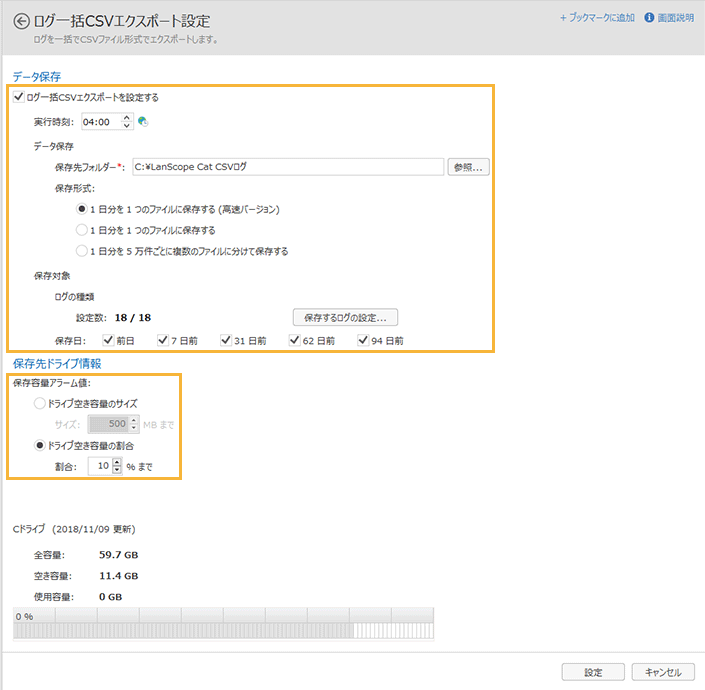
Task: Click the 全容量 59.7 GB value
Action: pyautogui.click(x=119, y=555)
